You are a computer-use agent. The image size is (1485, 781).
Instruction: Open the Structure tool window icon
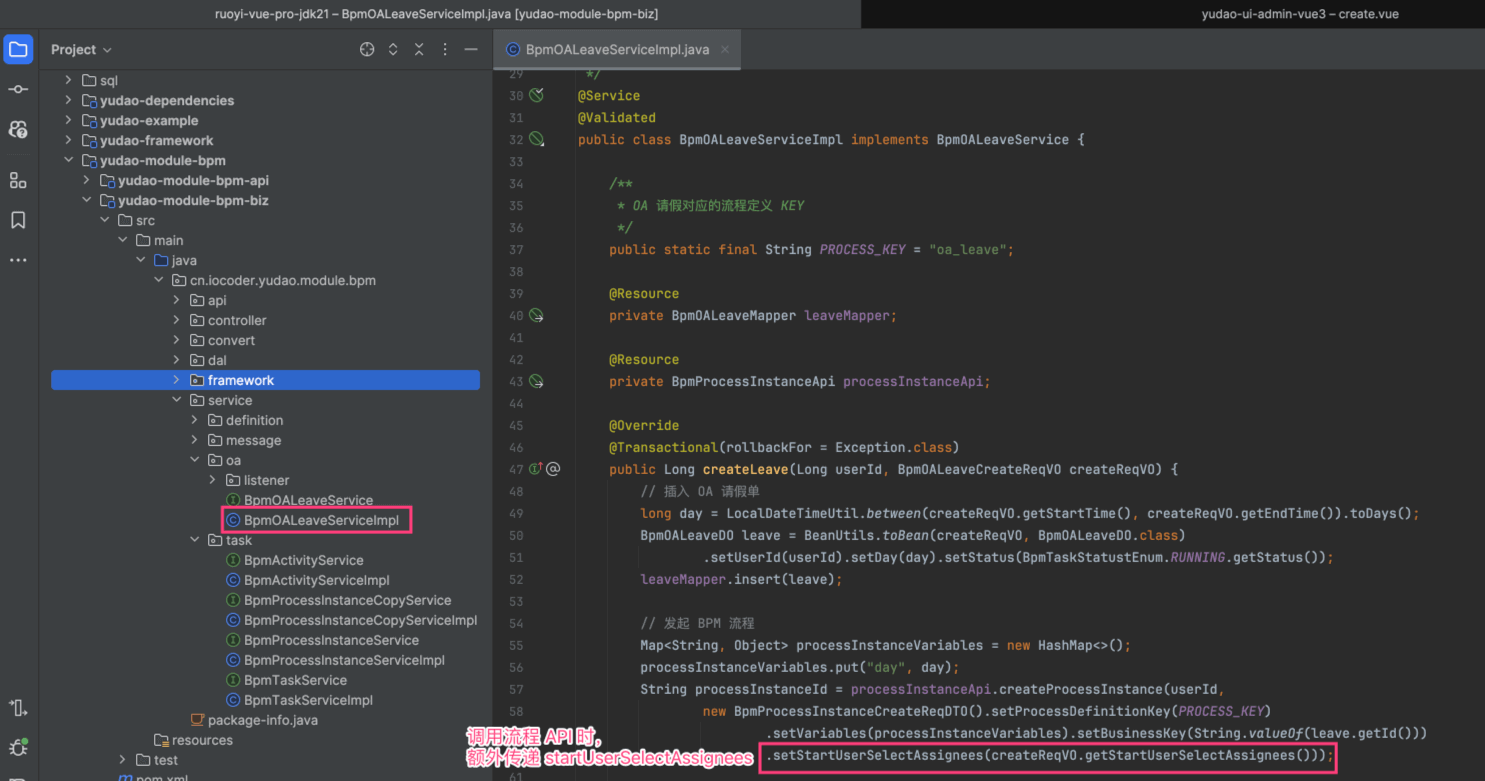[x=18, y=180]
